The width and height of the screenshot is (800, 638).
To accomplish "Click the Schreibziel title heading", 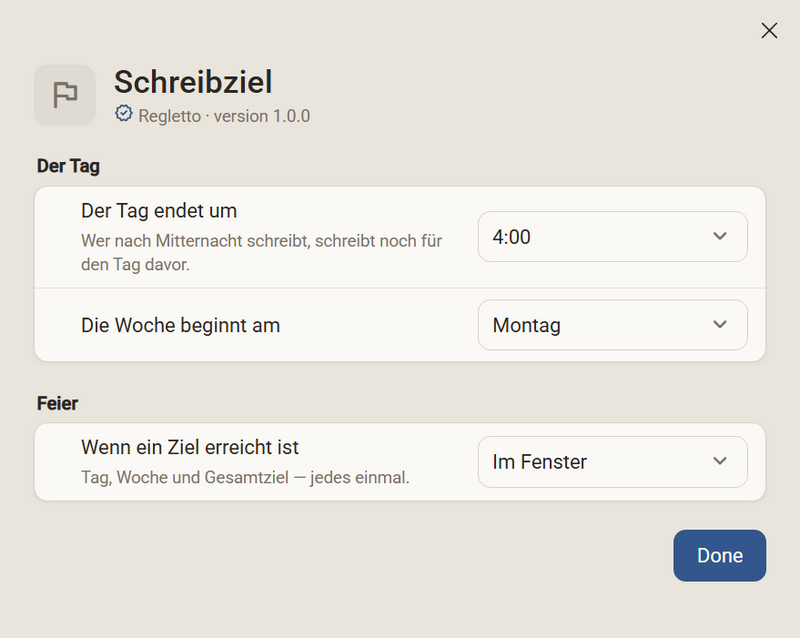I will tap(193, 82).
